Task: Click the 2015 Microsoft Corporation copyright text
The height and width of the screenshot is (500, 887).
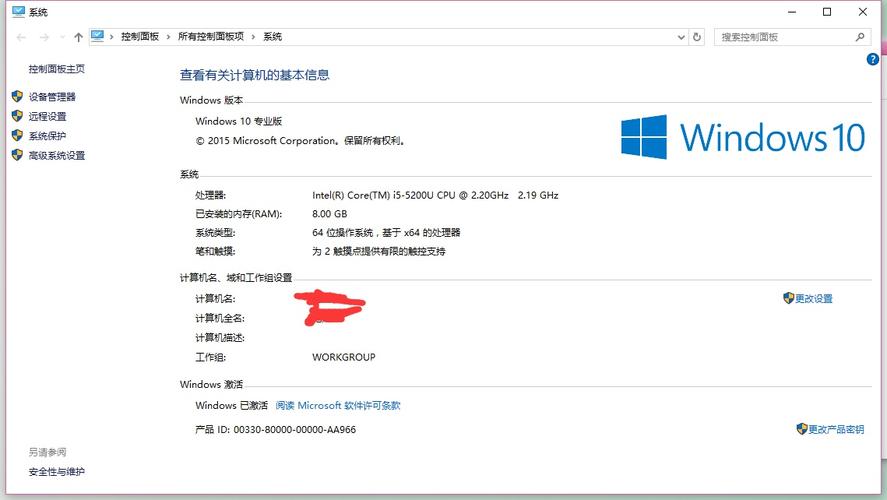Action: coord(300,141)
